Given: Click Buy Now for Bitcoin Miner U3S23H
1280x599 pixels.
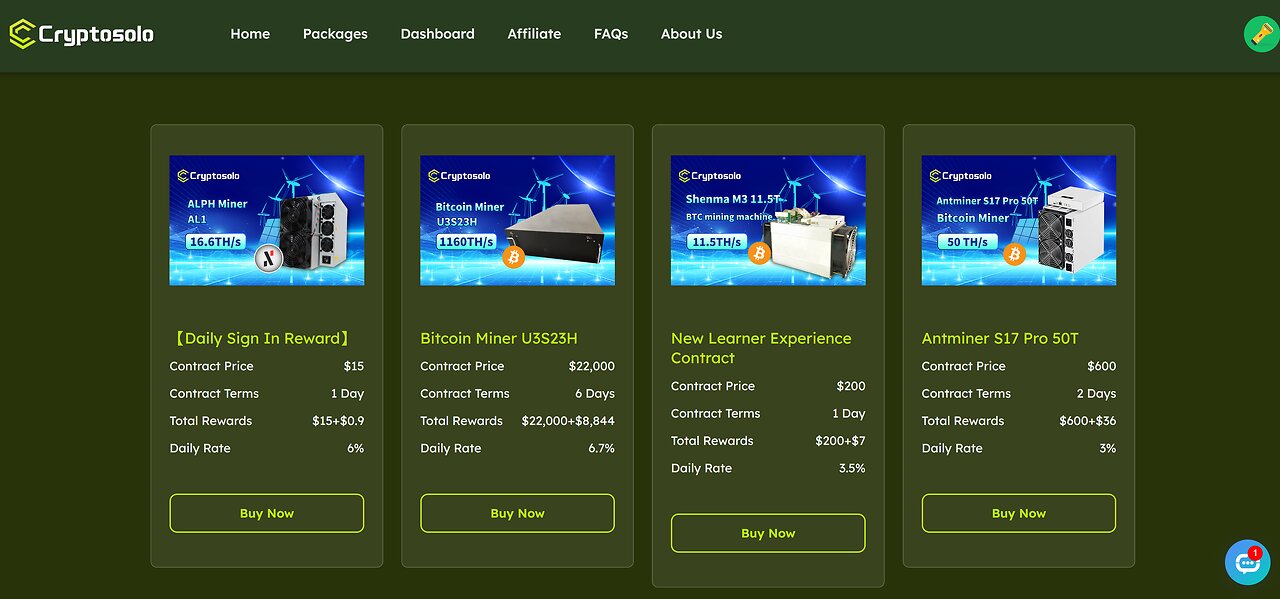Looking at the screenshot, I should (517, 513).
